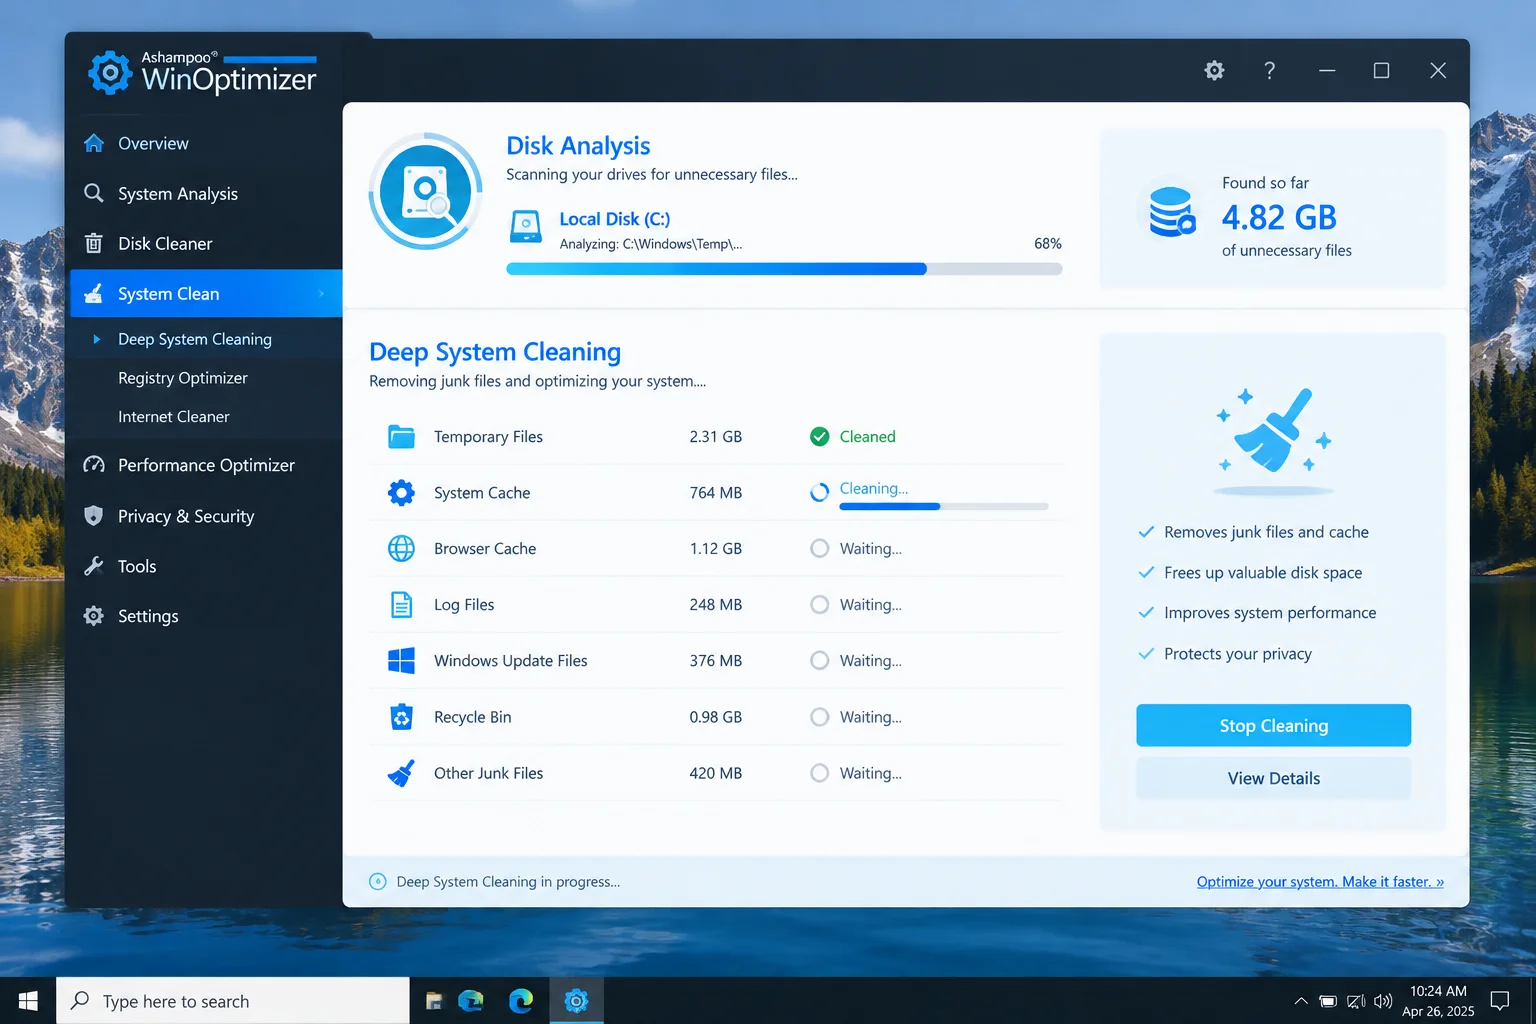Click the Local Disk (C:) link
The height and width of the screenshot is (1024, 1536).
tap(614, 219)
